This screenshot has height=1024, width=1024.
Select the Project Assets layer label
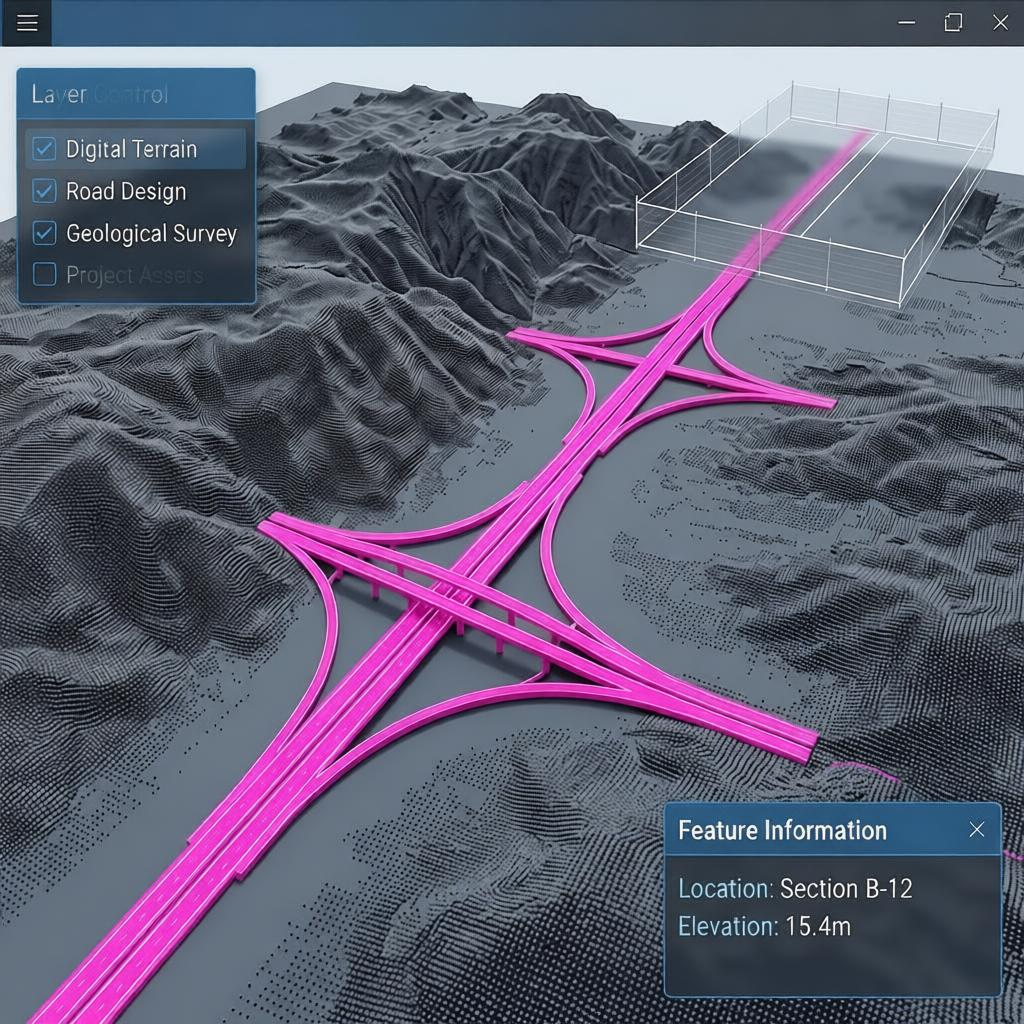tap(135, 275)
